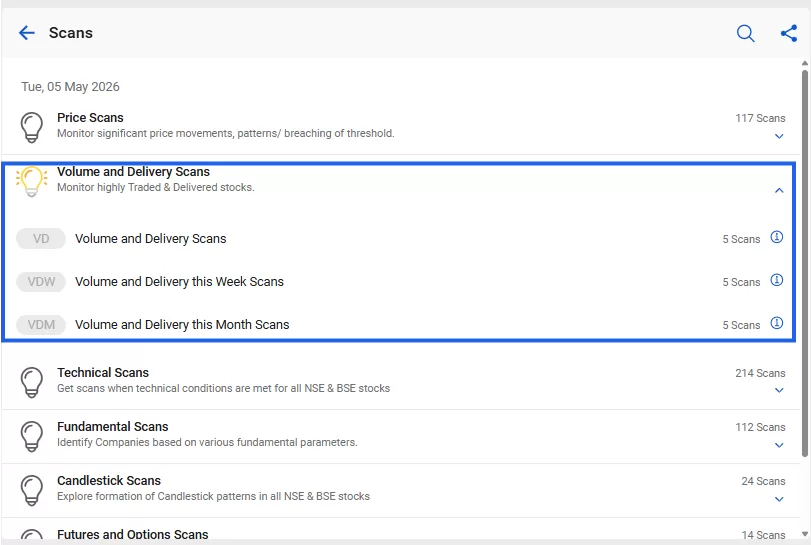811x545 pixels.
Task: Click the Technical Scans bulb icon
Action: pyautogui.click(x=32, y=382)
